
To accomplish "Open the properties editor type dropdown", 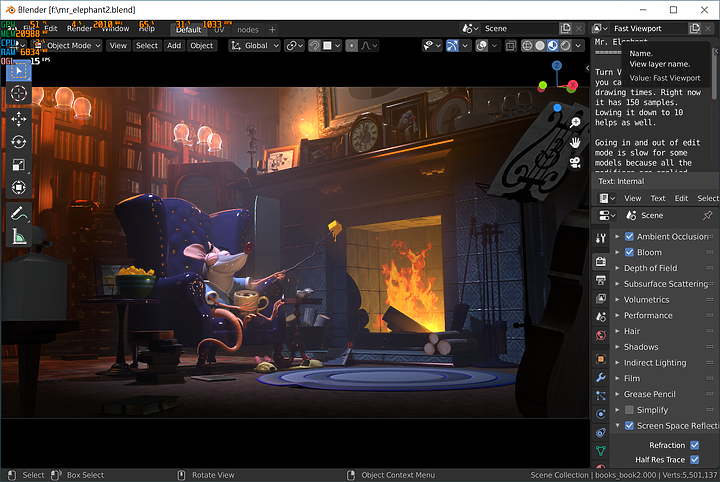I will point(607,215).
